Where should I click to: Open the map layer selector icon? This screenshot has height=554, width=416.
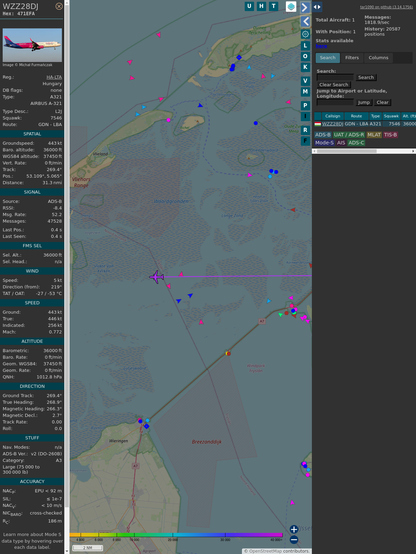point(291,6)
